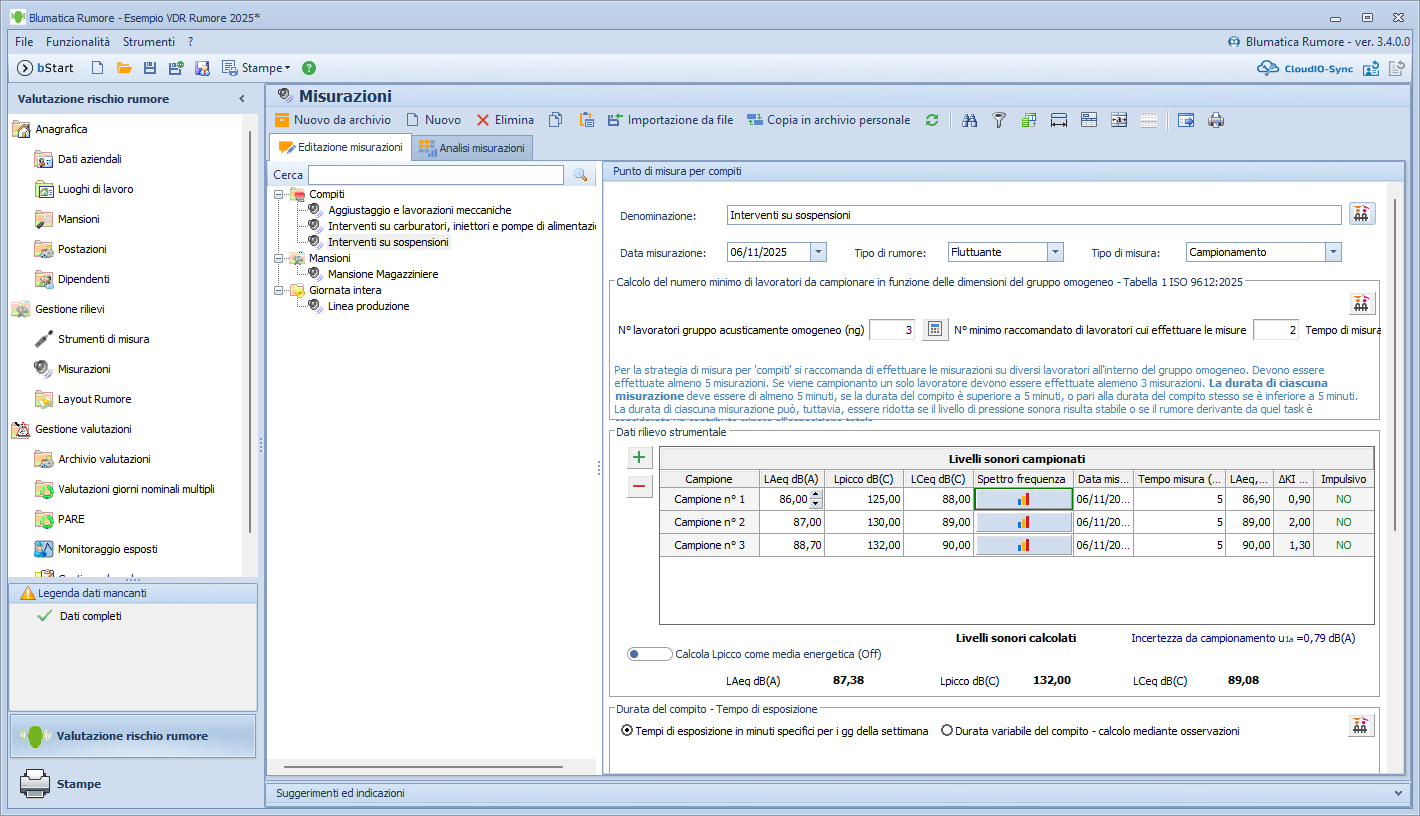Screen dimensions: 1420x816
Task: Open the Tipo di rumore dropdown
Action: 1054,253
